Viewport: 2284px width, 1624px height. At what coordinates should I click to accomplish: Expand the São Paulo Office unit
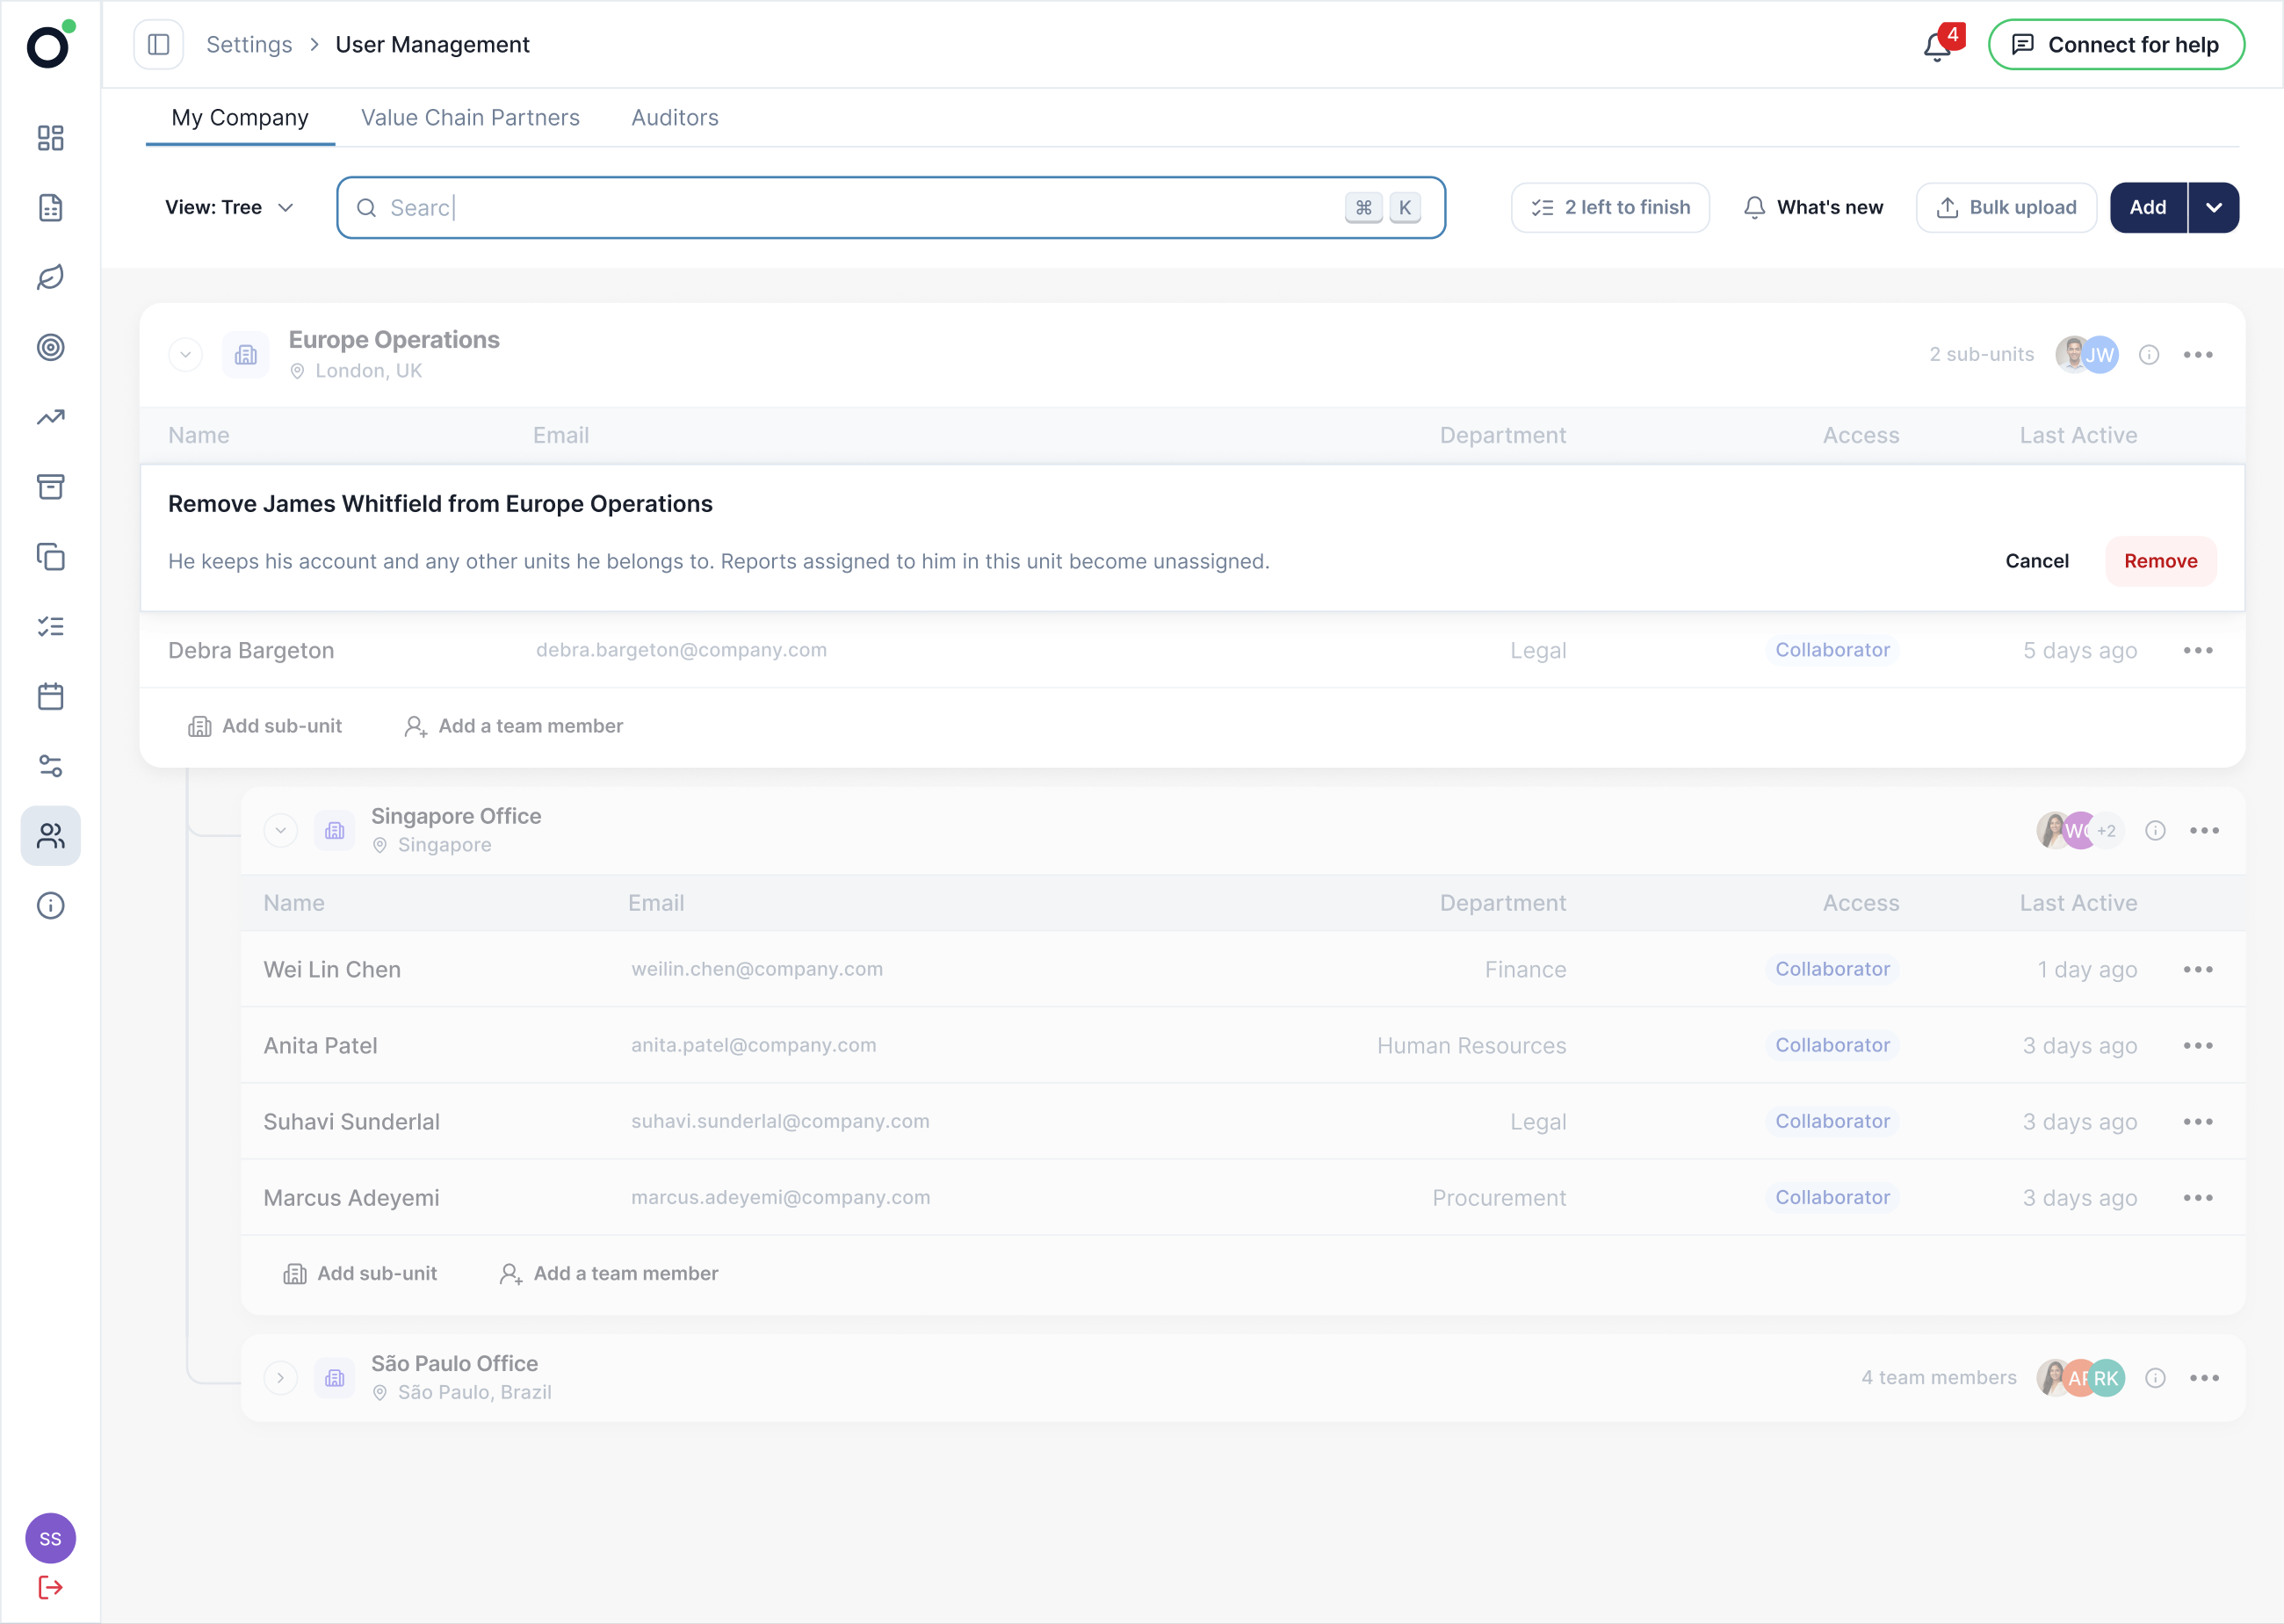coord(281,1379)
